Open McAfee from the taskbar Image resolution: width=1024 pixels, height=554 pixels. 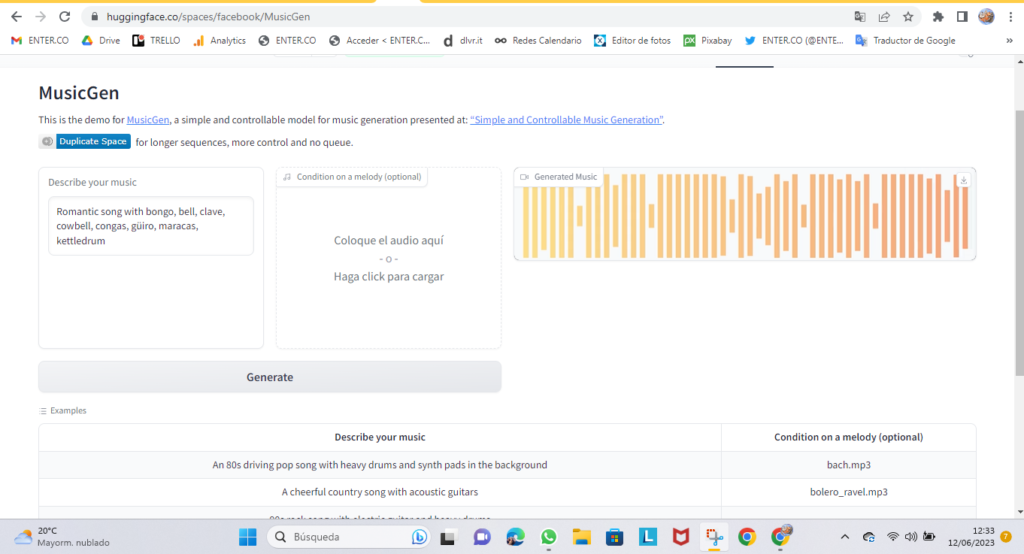[680, 537]
